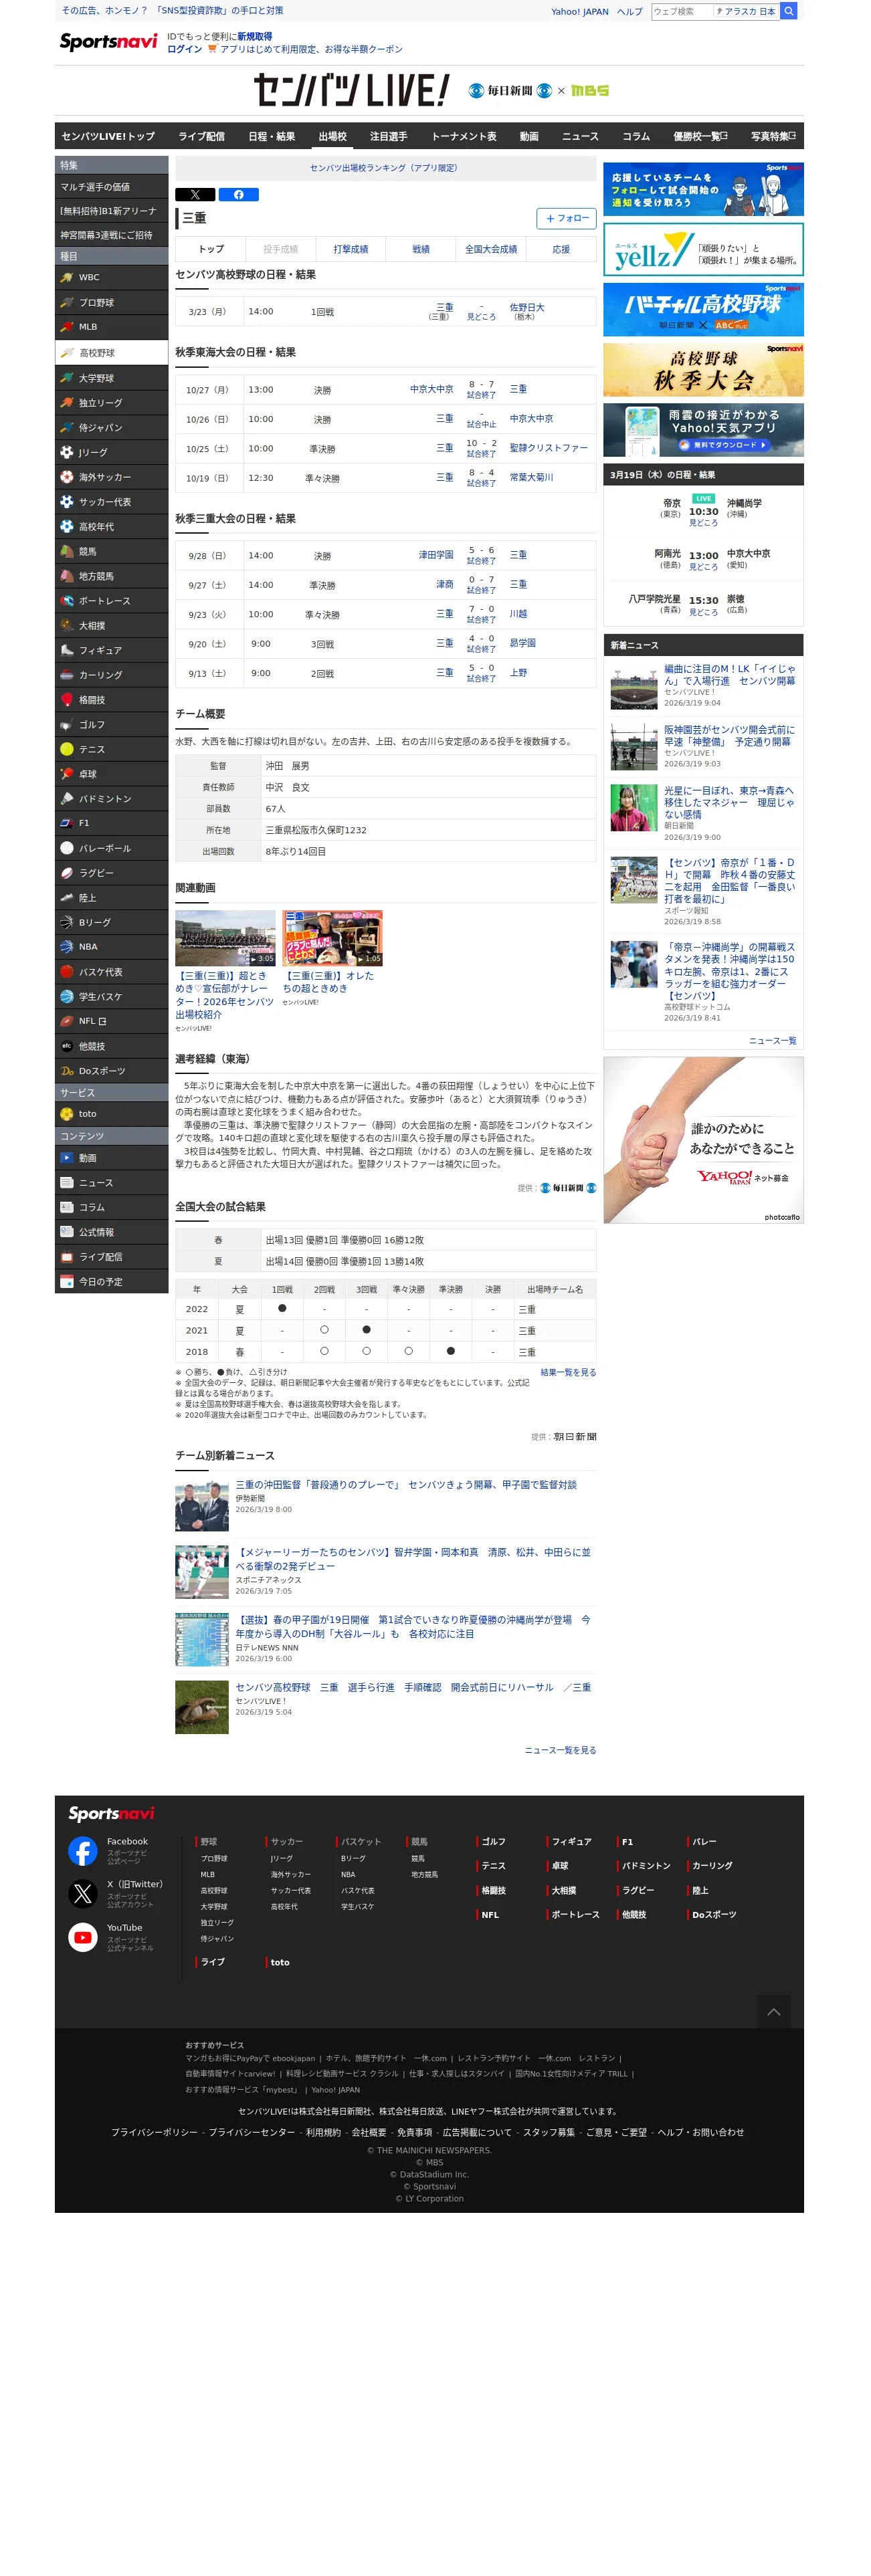Image resolution: width=871 pixels, height=2576 pixels.
Task: Open 動画 content icon
Action: [66, 1158]
